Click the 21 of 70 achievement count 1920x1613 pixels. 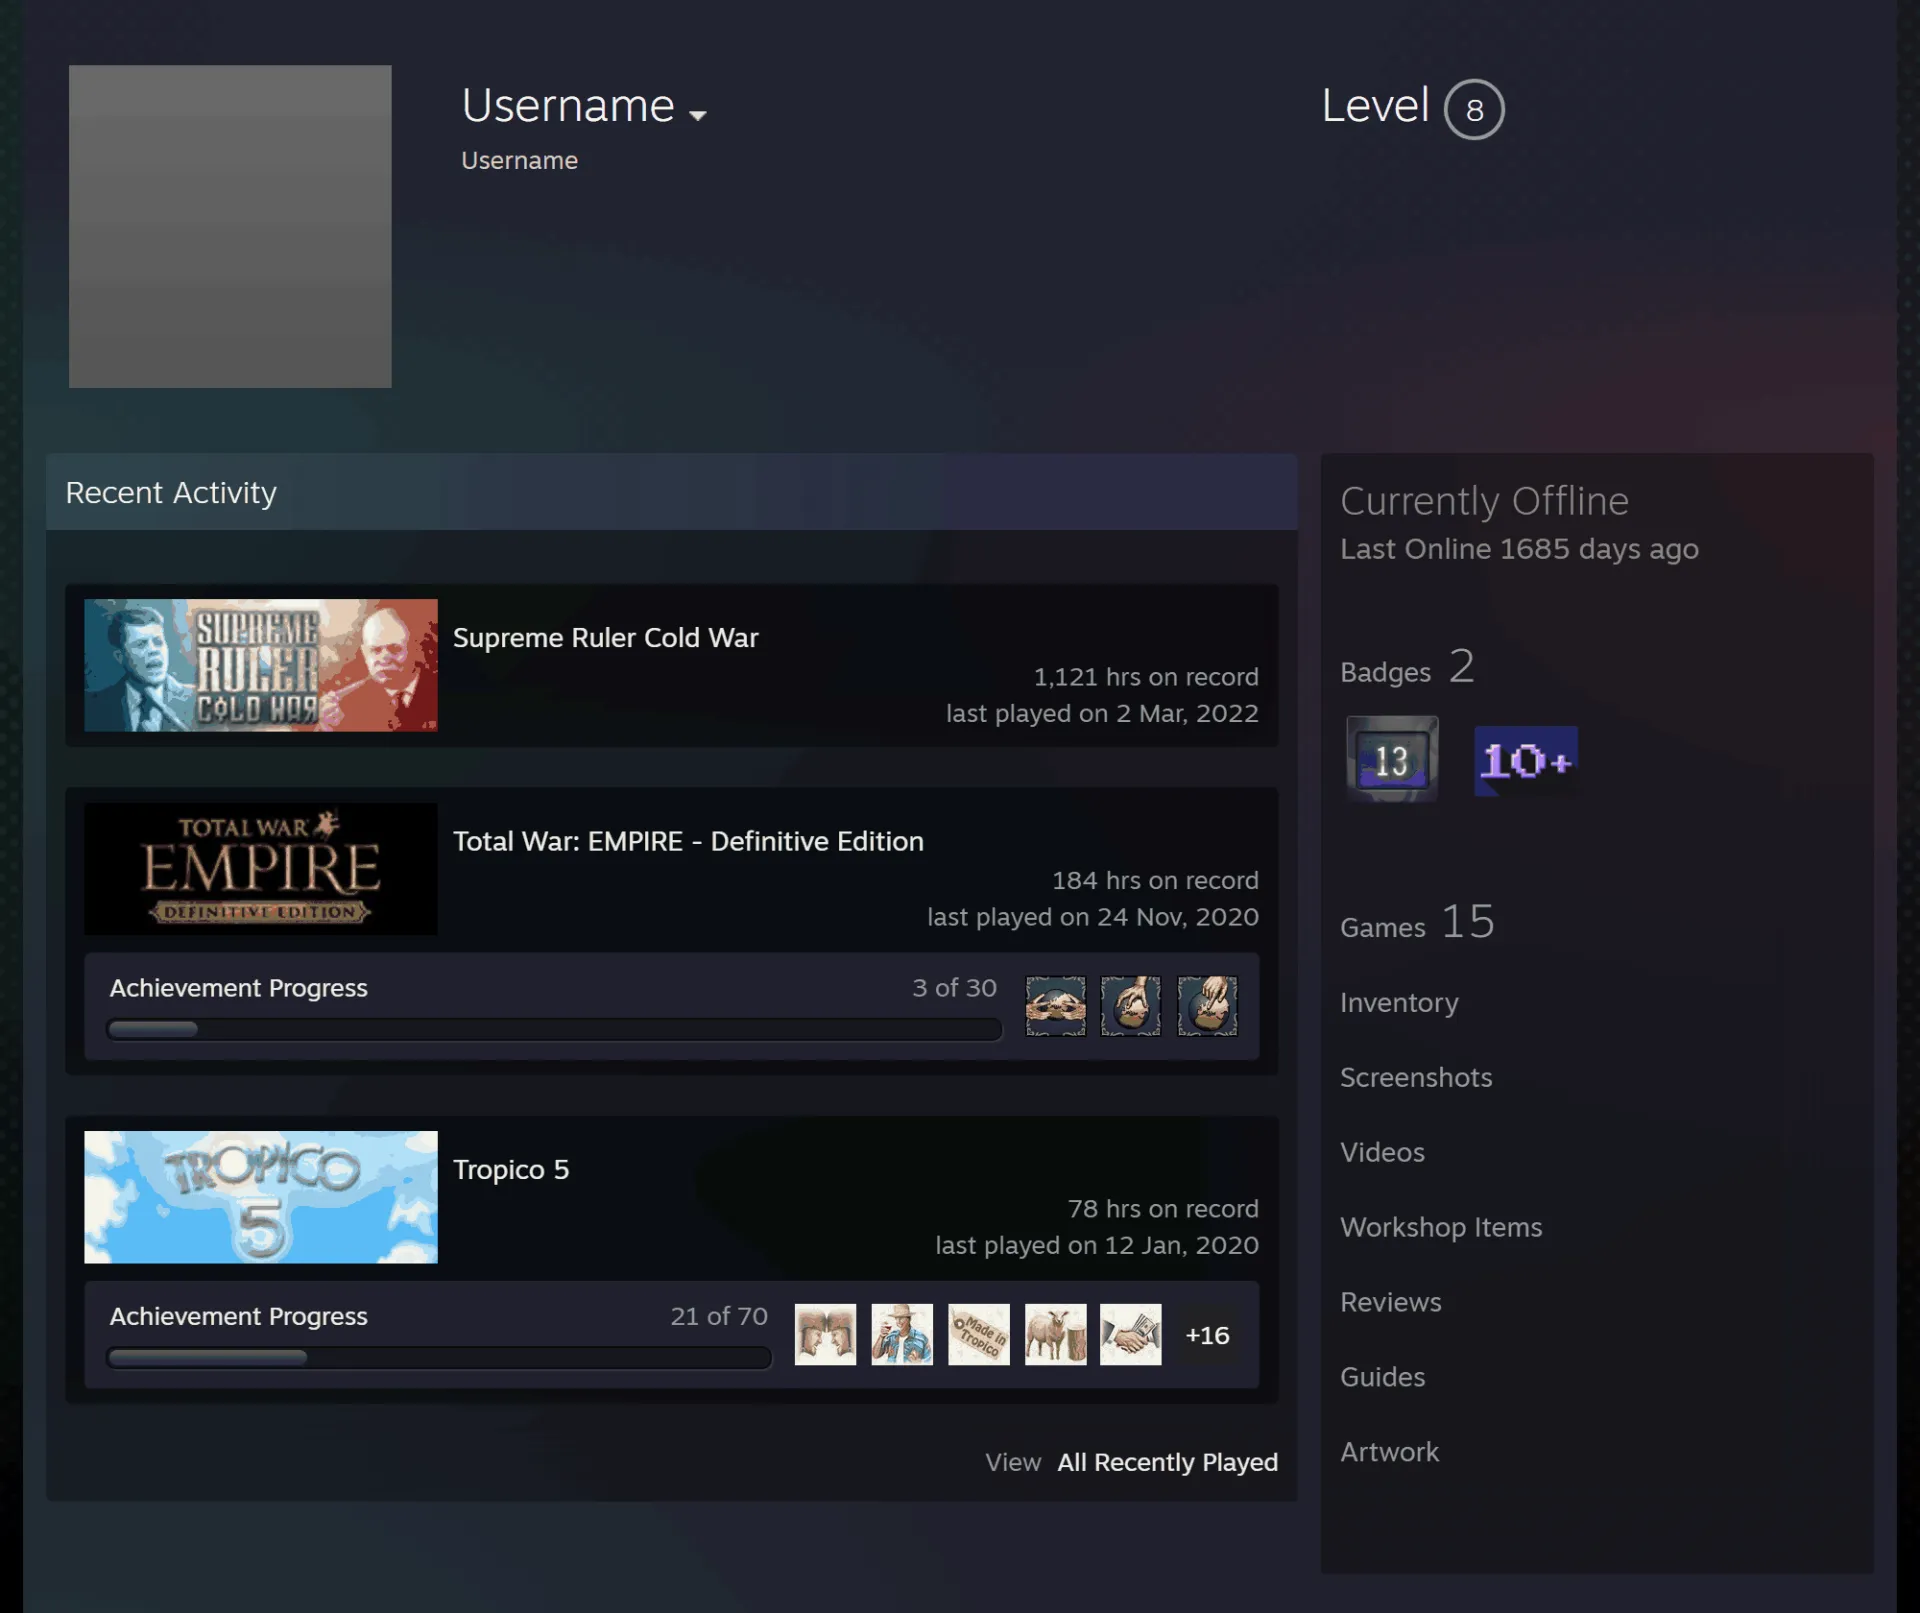click(719, 1316)
